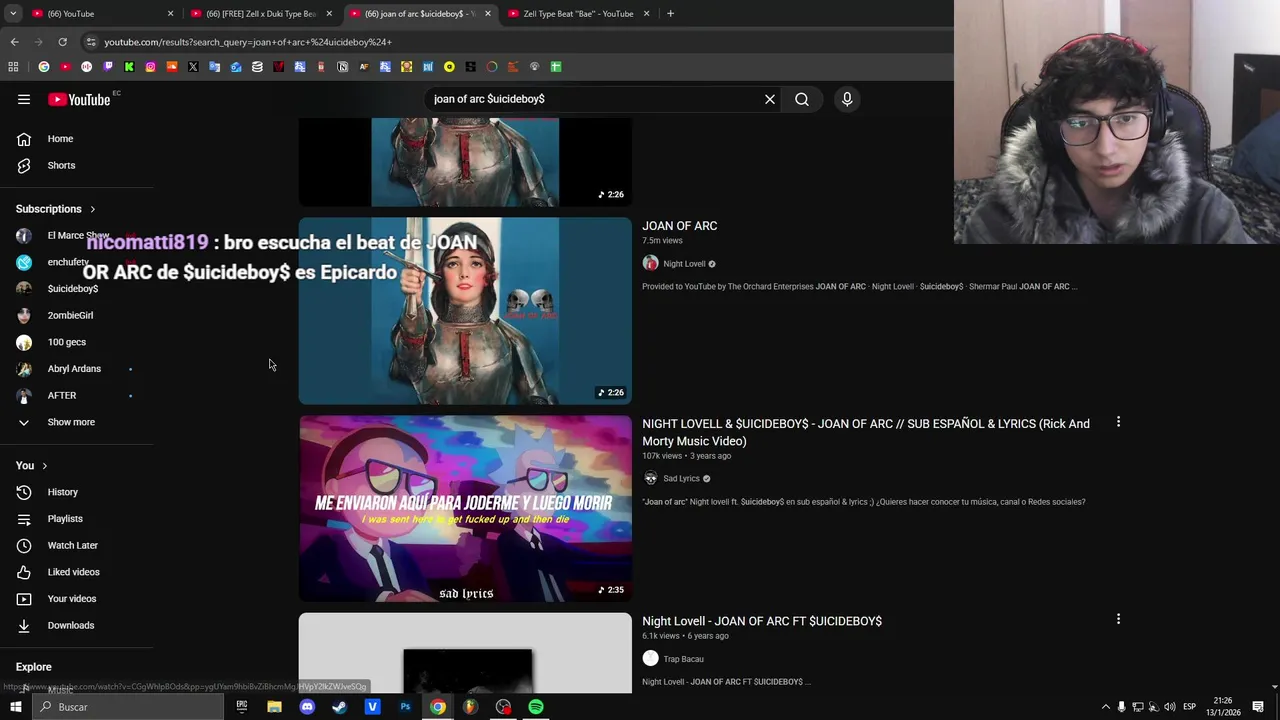The image size is (1280, 720).
Task: Go back with the browser arrow
Action: tap(14, 42)
